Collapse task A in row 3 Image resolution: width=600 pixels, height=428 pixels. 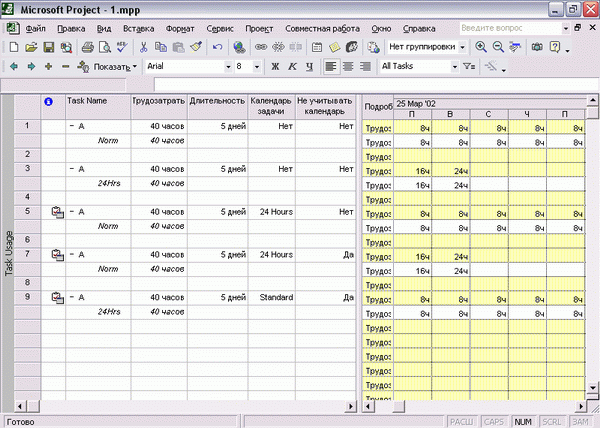(72, 169)
